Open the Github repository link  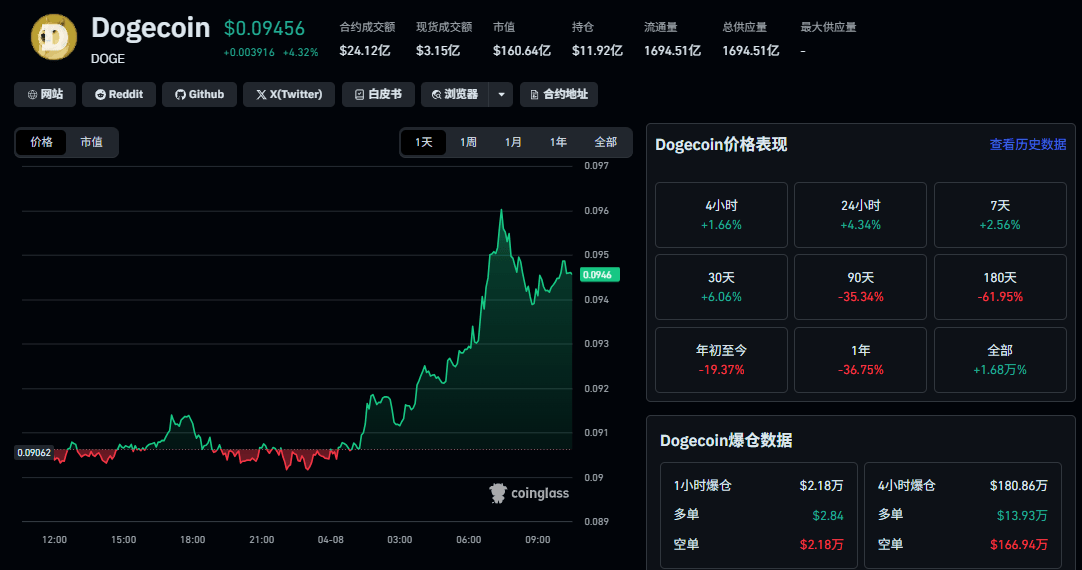(200, 94)
